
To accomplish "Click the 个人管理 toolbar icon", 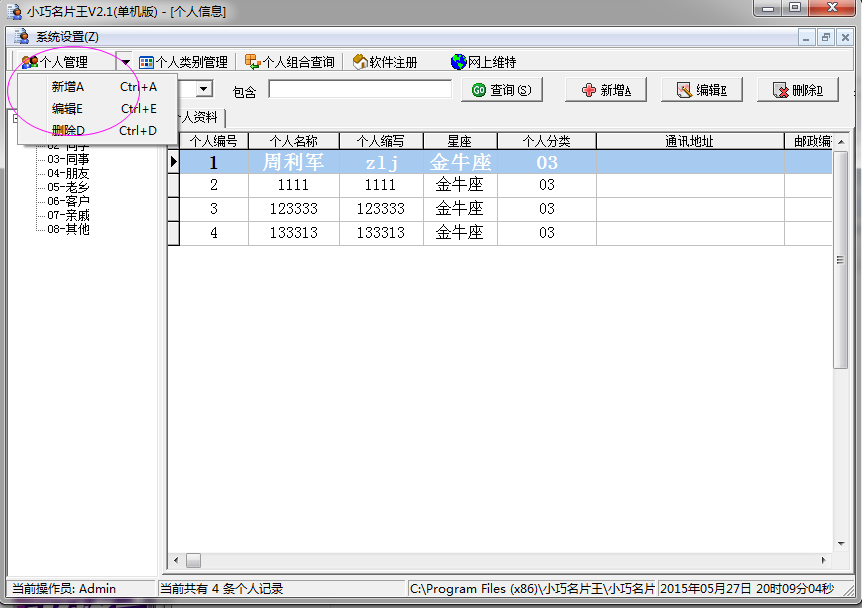I will (30, 62).
